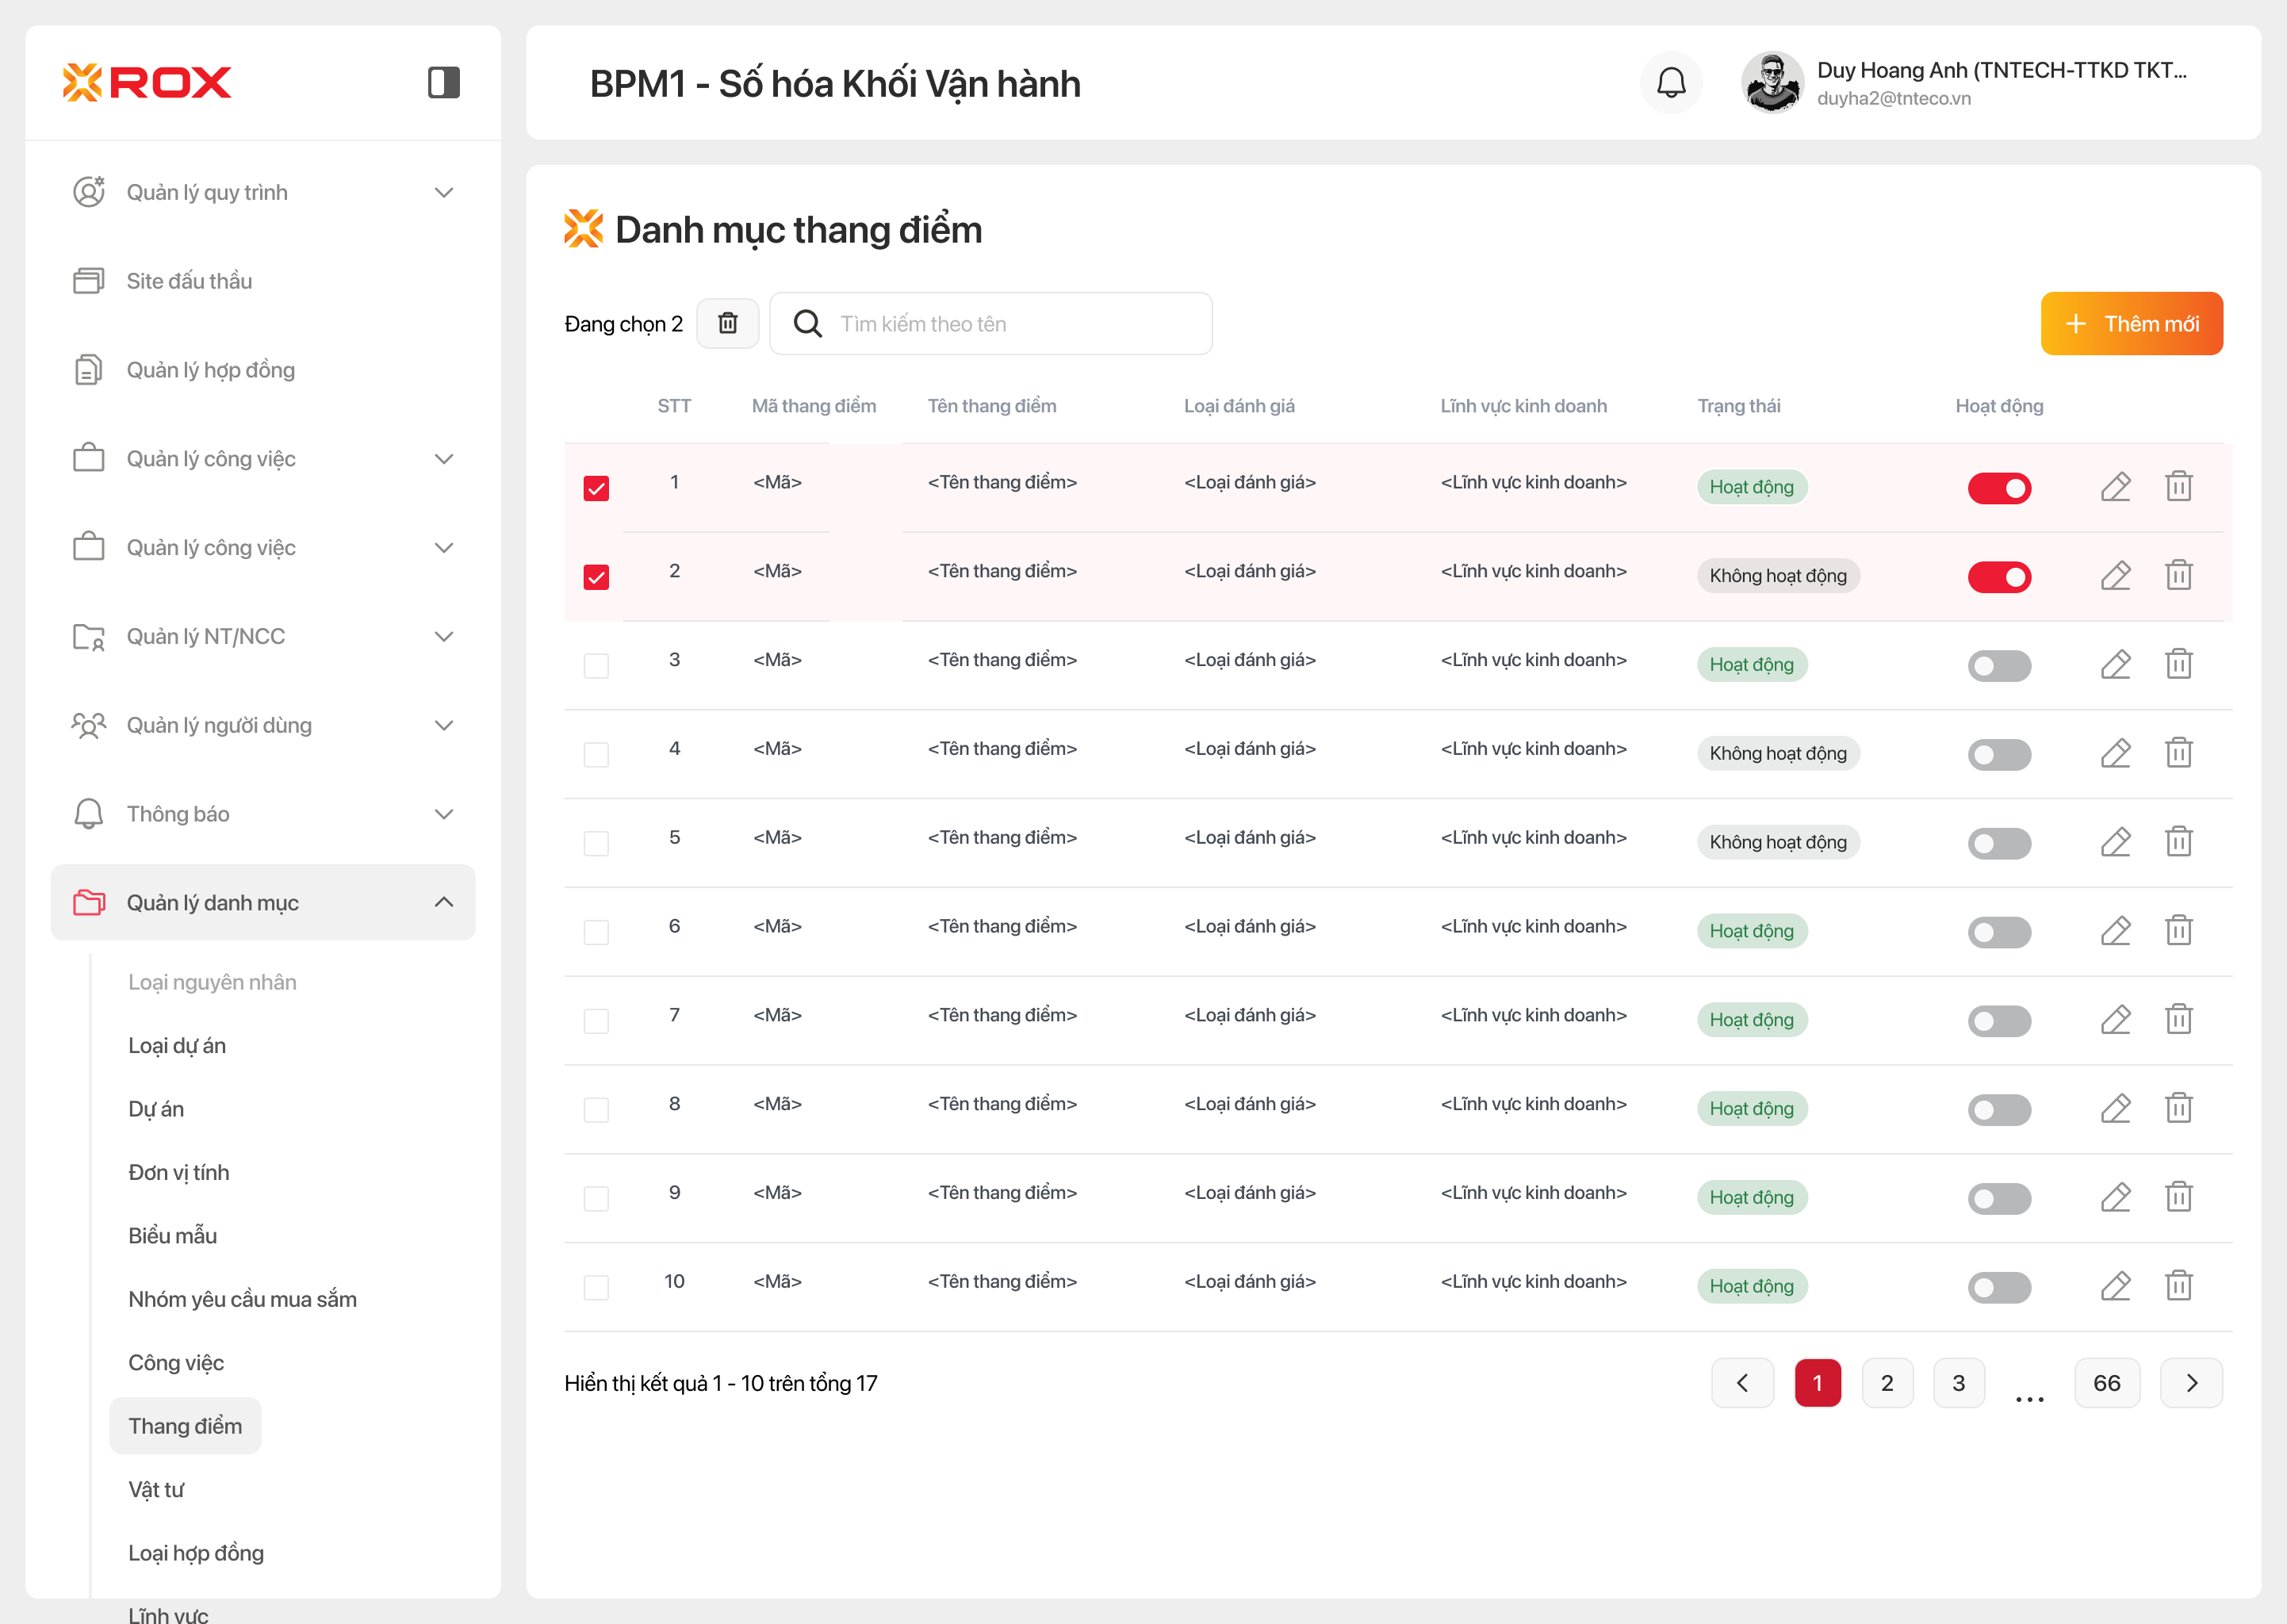Enable the Hoạt động toggle for row 6

click(x=1998, y=932)
